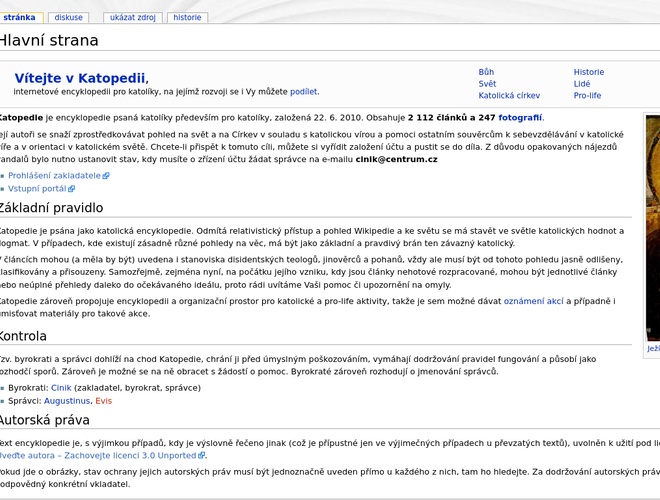Open 'Augustinus' administrator user page
The image size is (660, 500).
point(67,400)
